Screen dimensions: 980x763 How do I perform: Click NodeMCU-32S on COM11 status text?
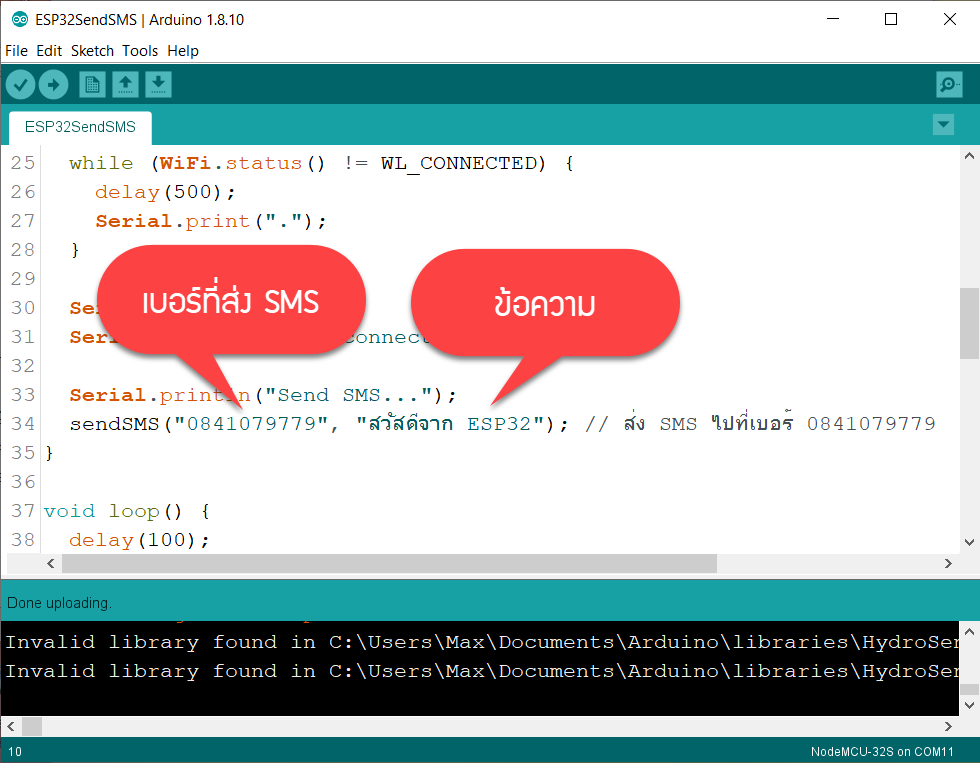(x=882, y=752)
